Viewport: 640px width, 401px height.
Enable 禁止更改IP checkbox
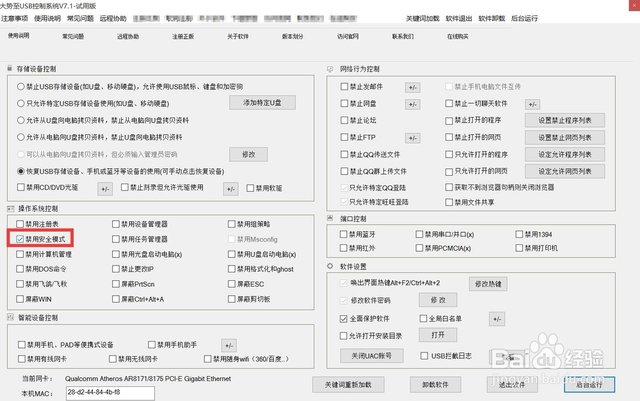pyautogui.click(x=116, y=269)
